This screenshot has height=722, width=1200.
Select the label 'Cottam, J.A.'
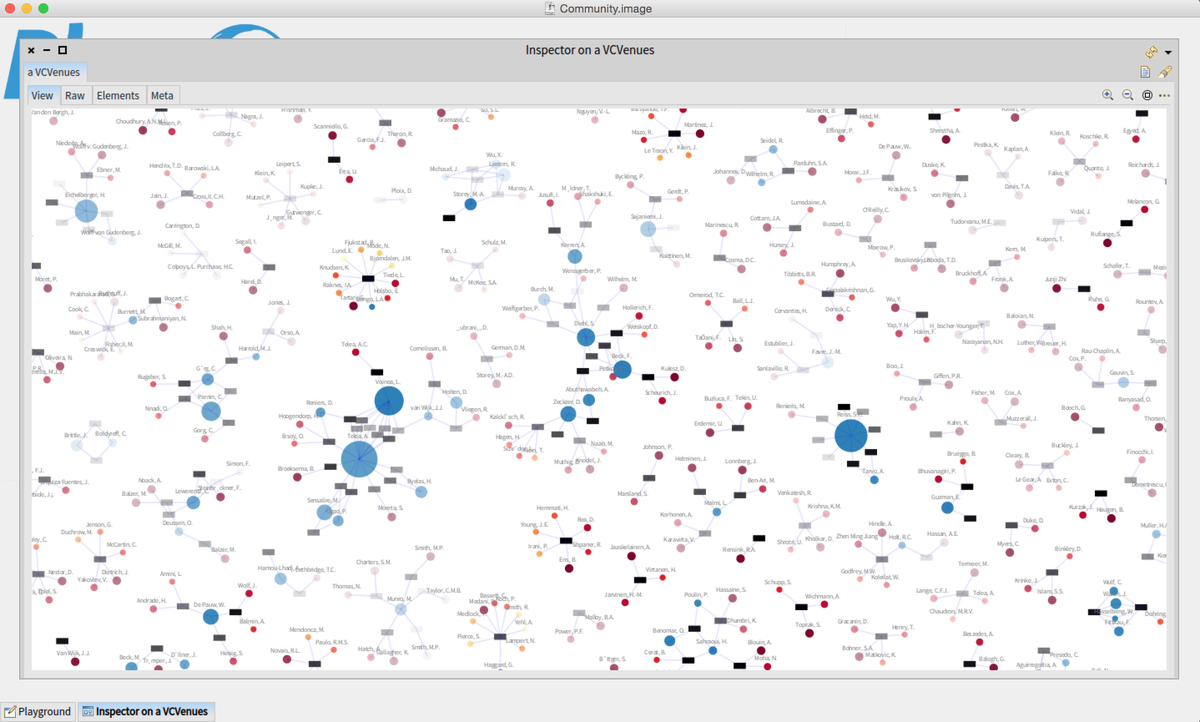tap(766, 217)
